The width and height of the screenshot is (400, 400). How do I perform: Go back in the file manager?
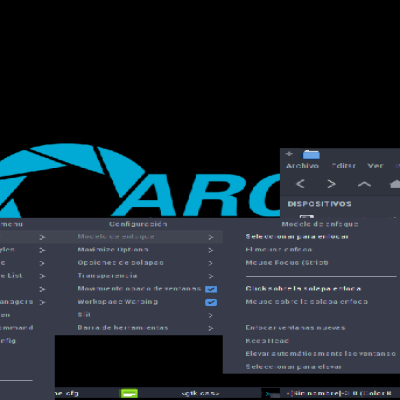click(300, 184)
